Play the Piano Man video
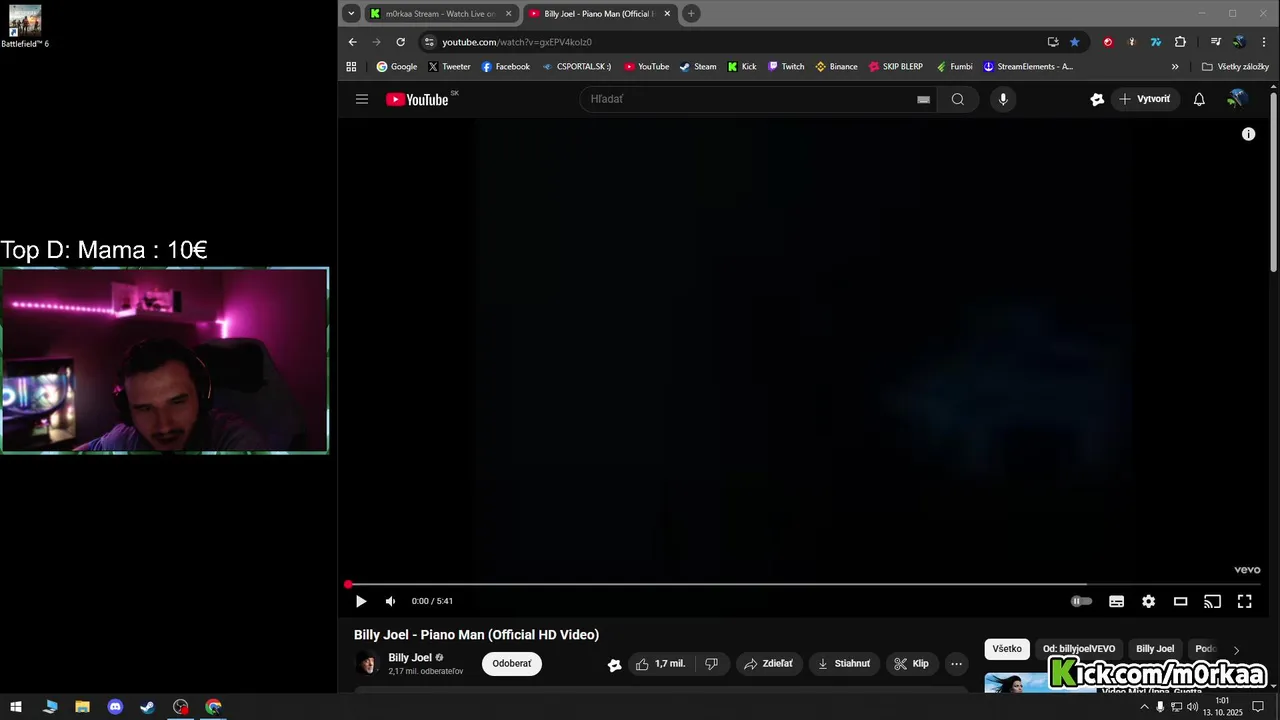Screen dimensions: 1280x720 (361, 601)
